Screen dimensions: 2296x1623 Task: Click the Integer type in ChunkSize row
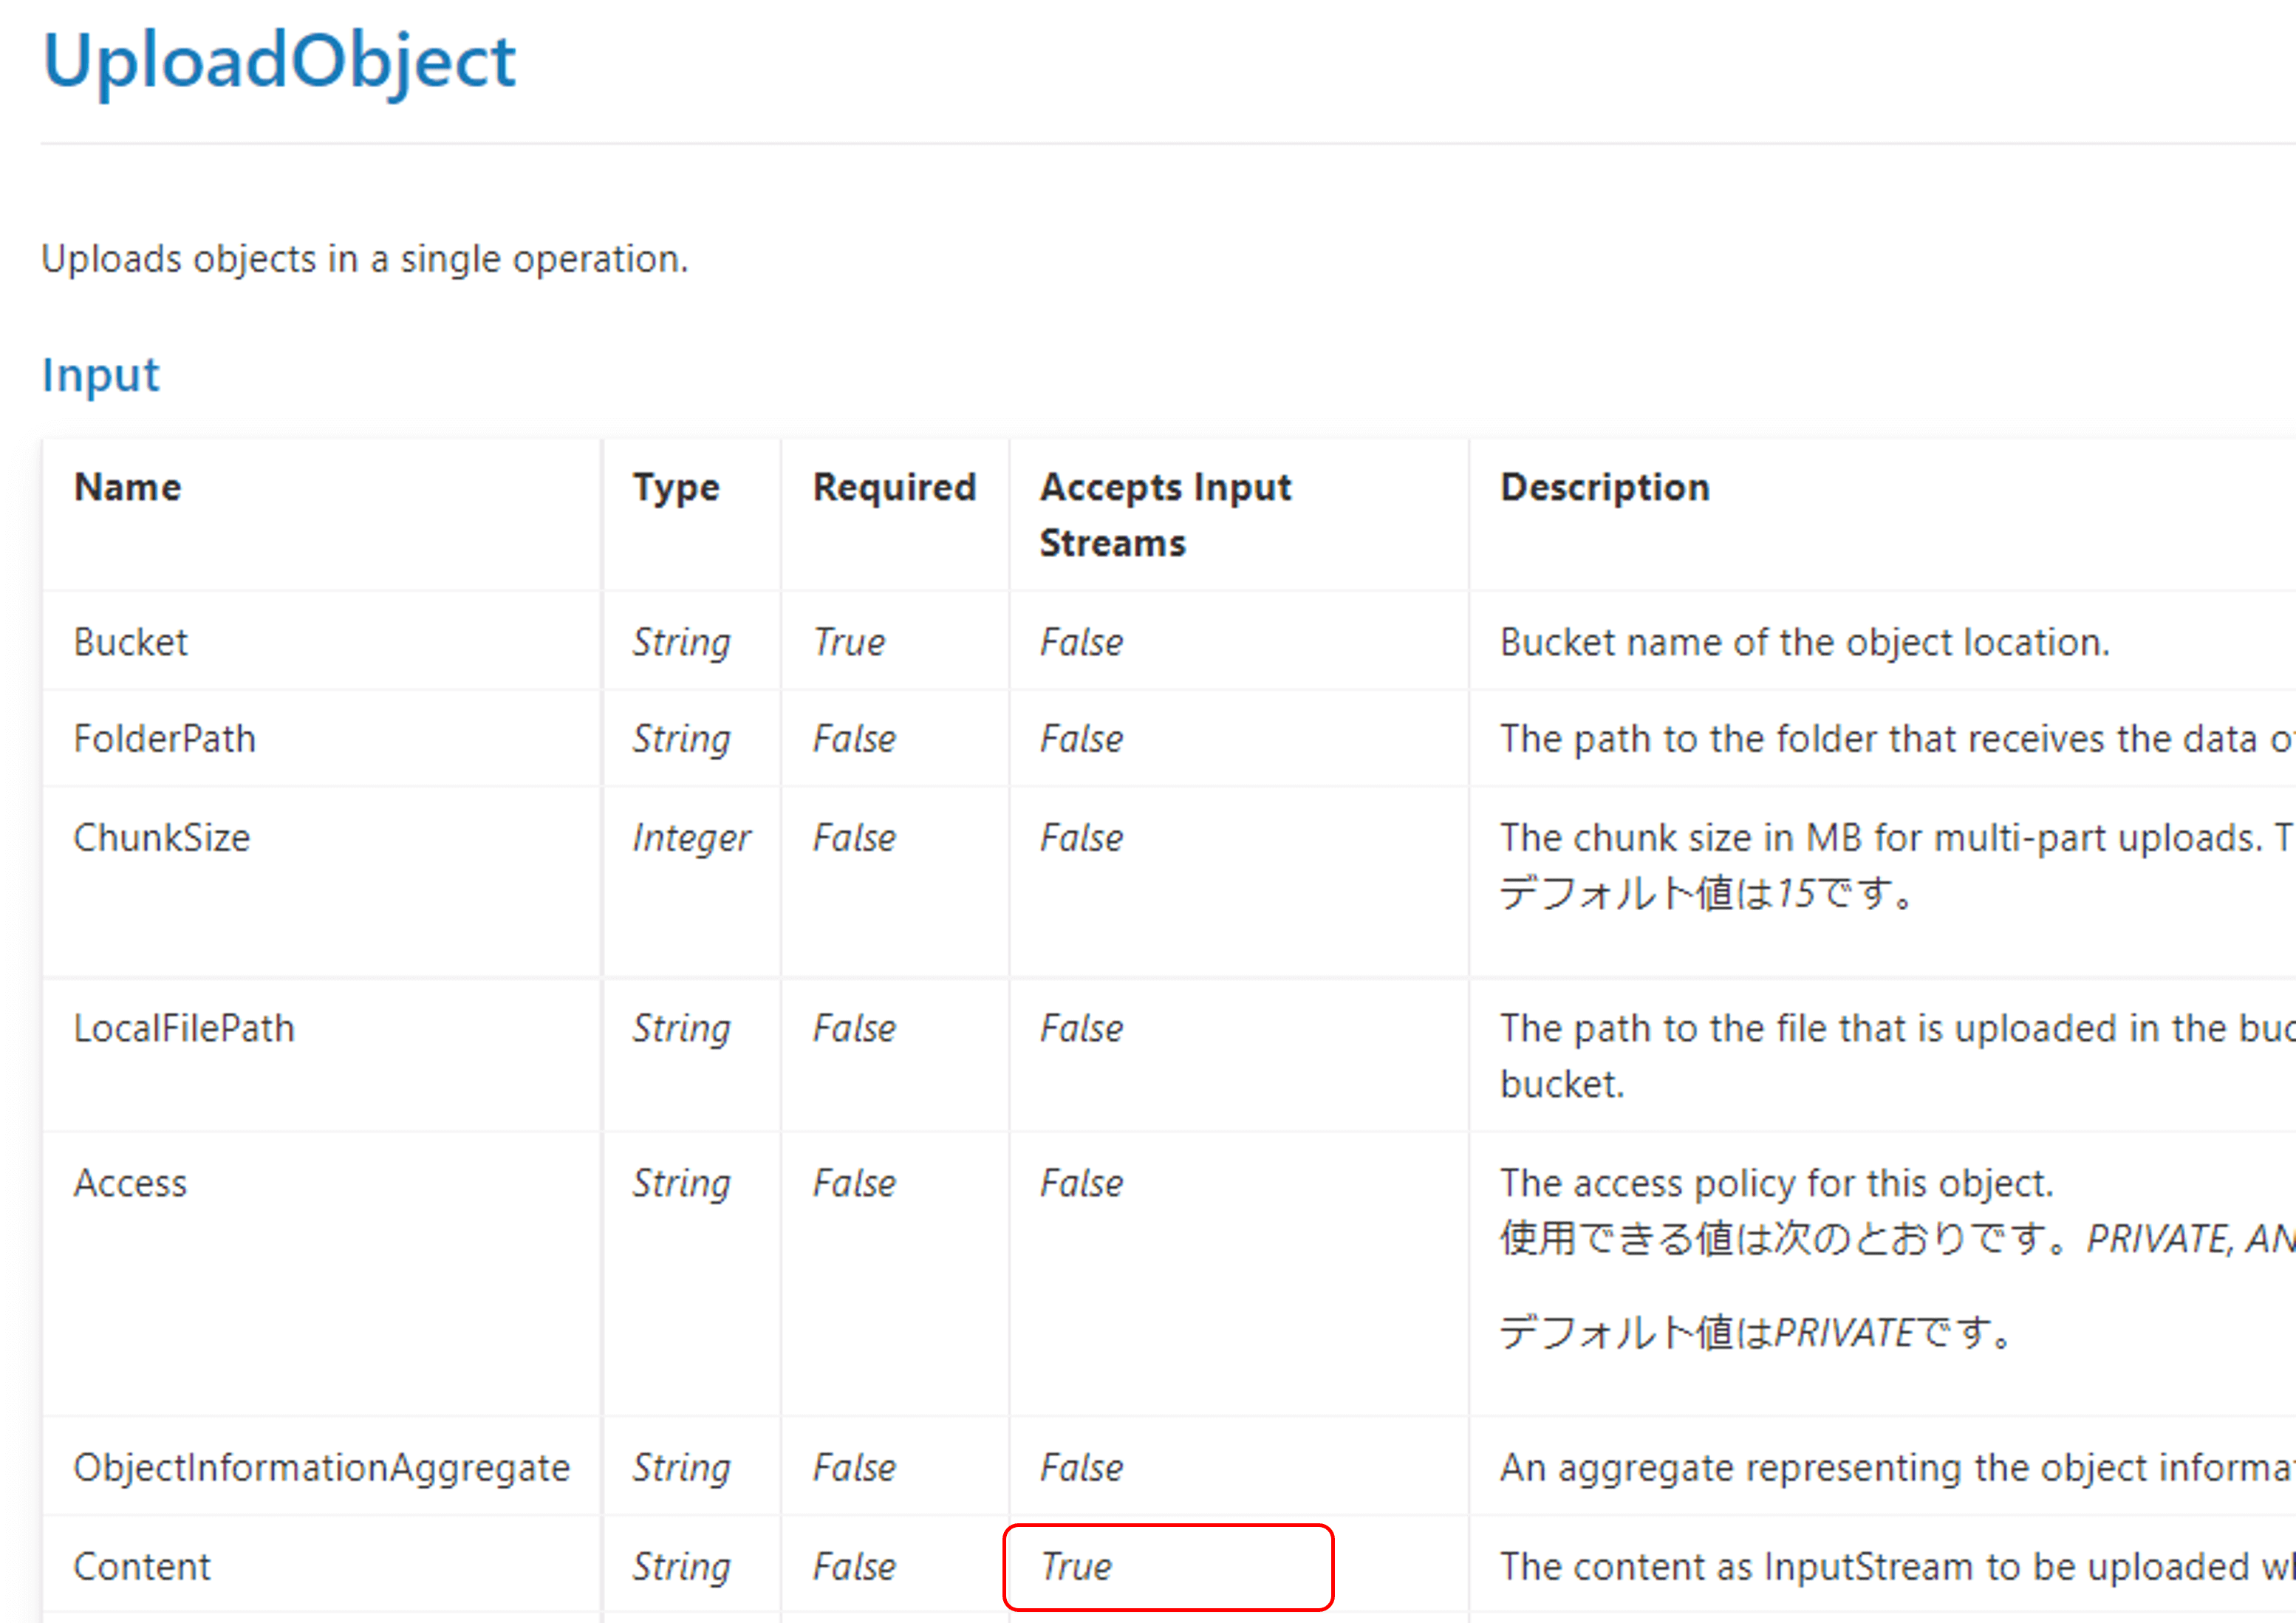(691, 837)
